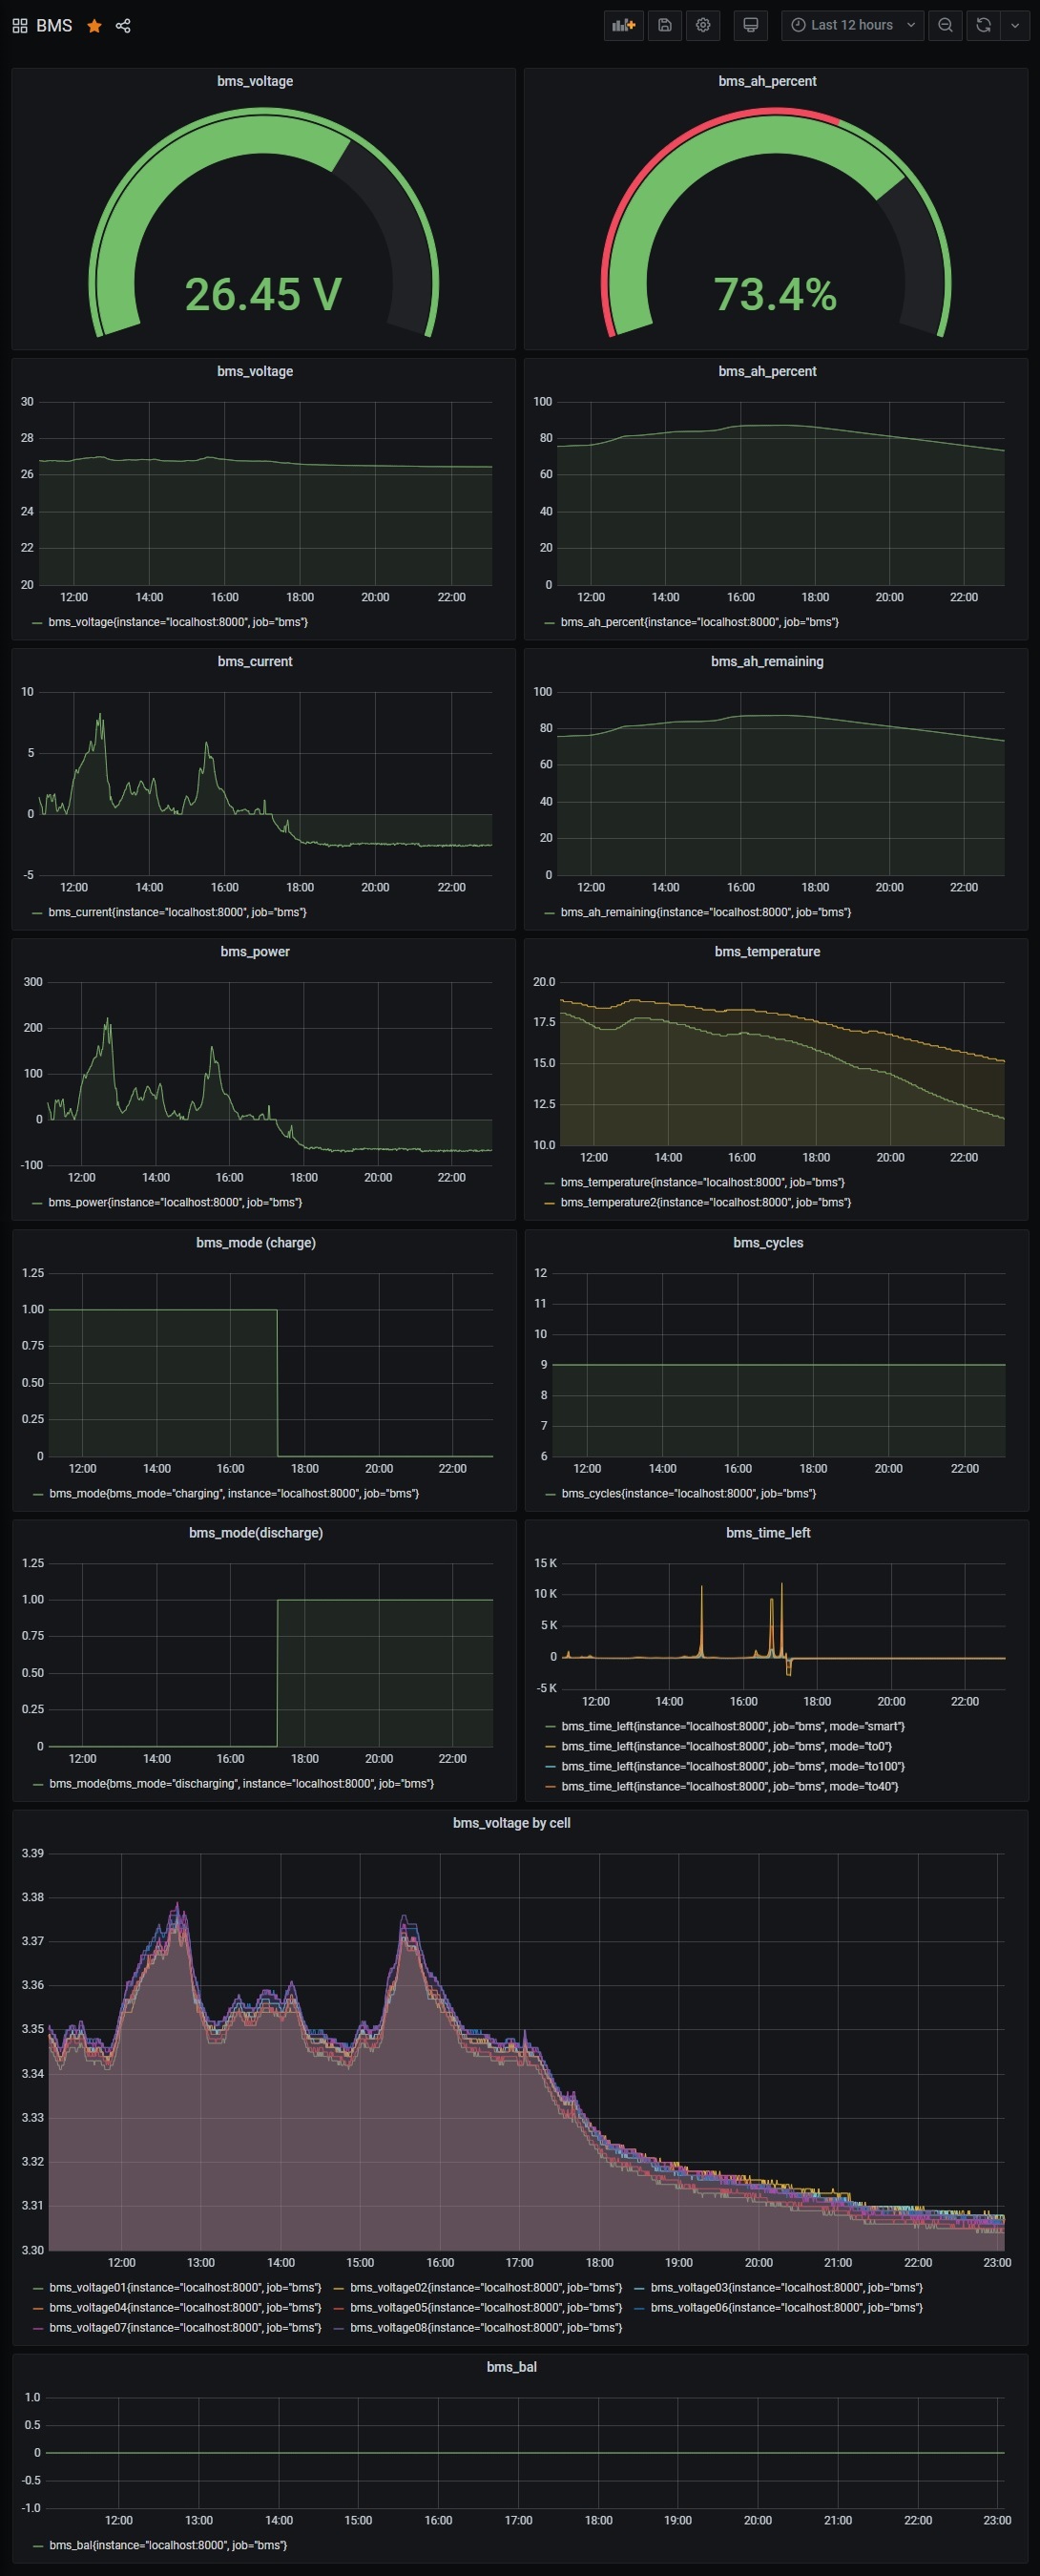Open the bms_voltage gauge panel title menu
The image size is (1040, 2576).
click(x=255, y=81)
